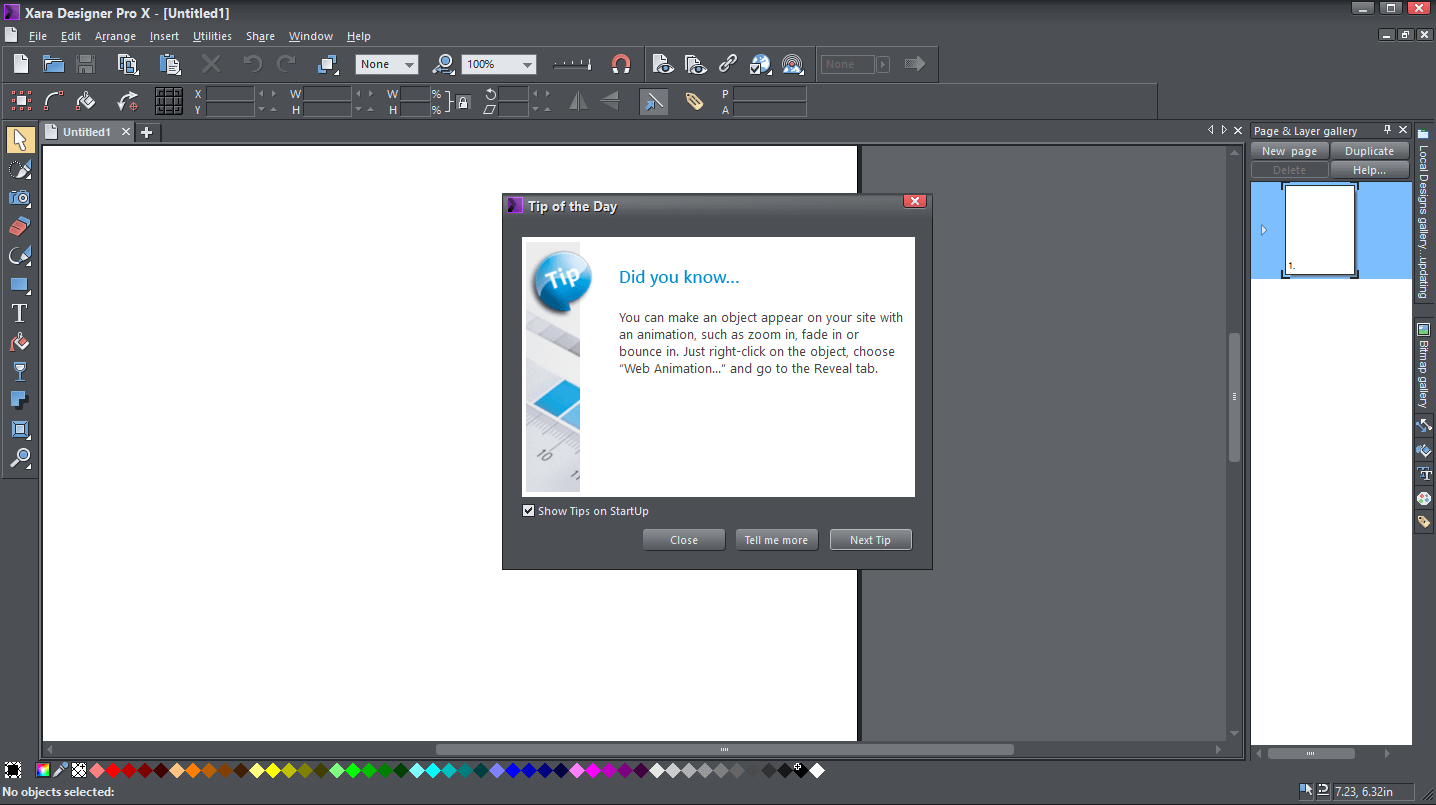
Task: Click the horizontal canvas scrollbar
Action: (x=724, y=749)
